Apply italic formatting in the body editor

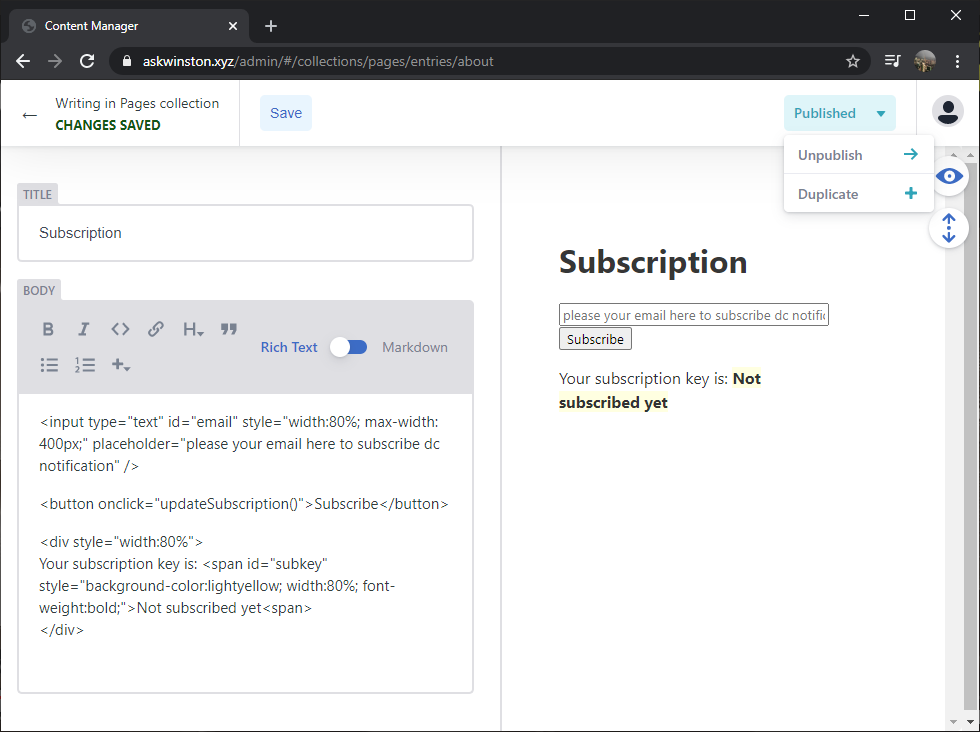pyautogui.click(x=84, y=328)
